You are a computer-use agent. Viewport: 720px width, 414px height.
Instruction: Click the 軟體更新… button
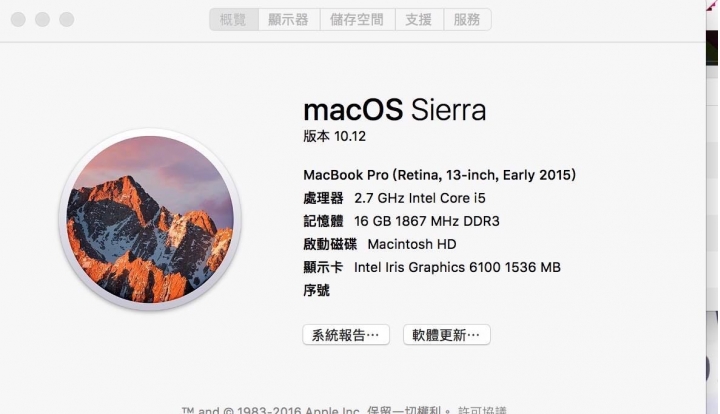pyautogui.click(x=446, y=335)
